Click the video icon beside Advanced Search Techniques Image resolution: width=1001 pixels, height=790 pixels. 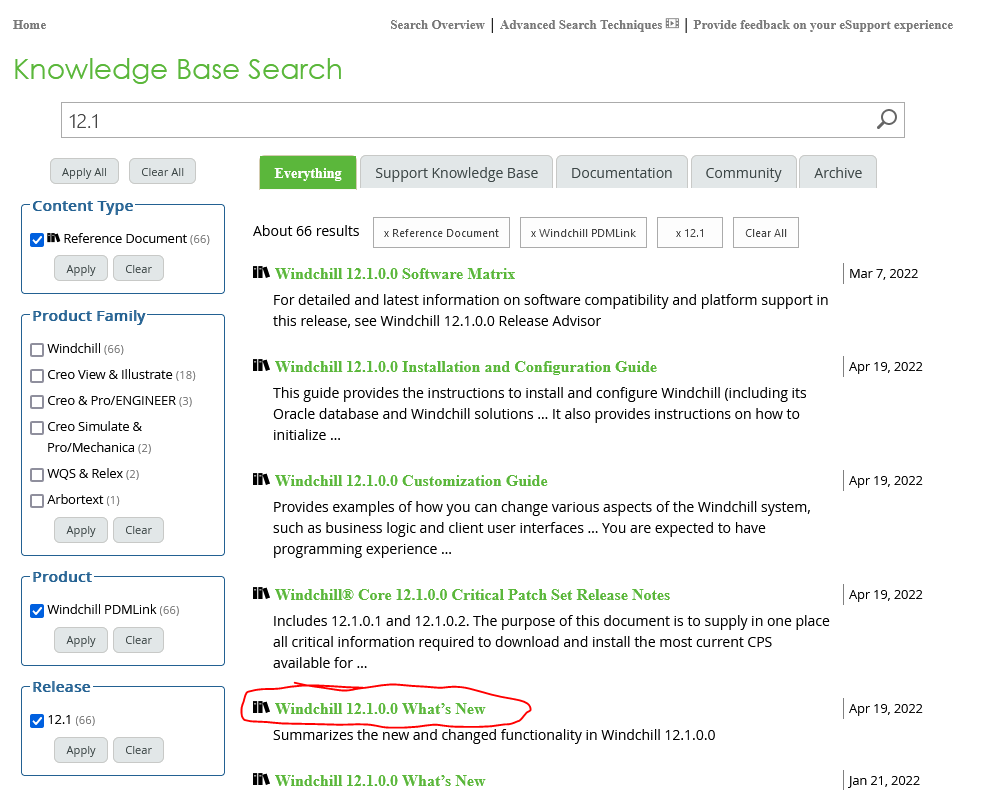click(675, 24)
